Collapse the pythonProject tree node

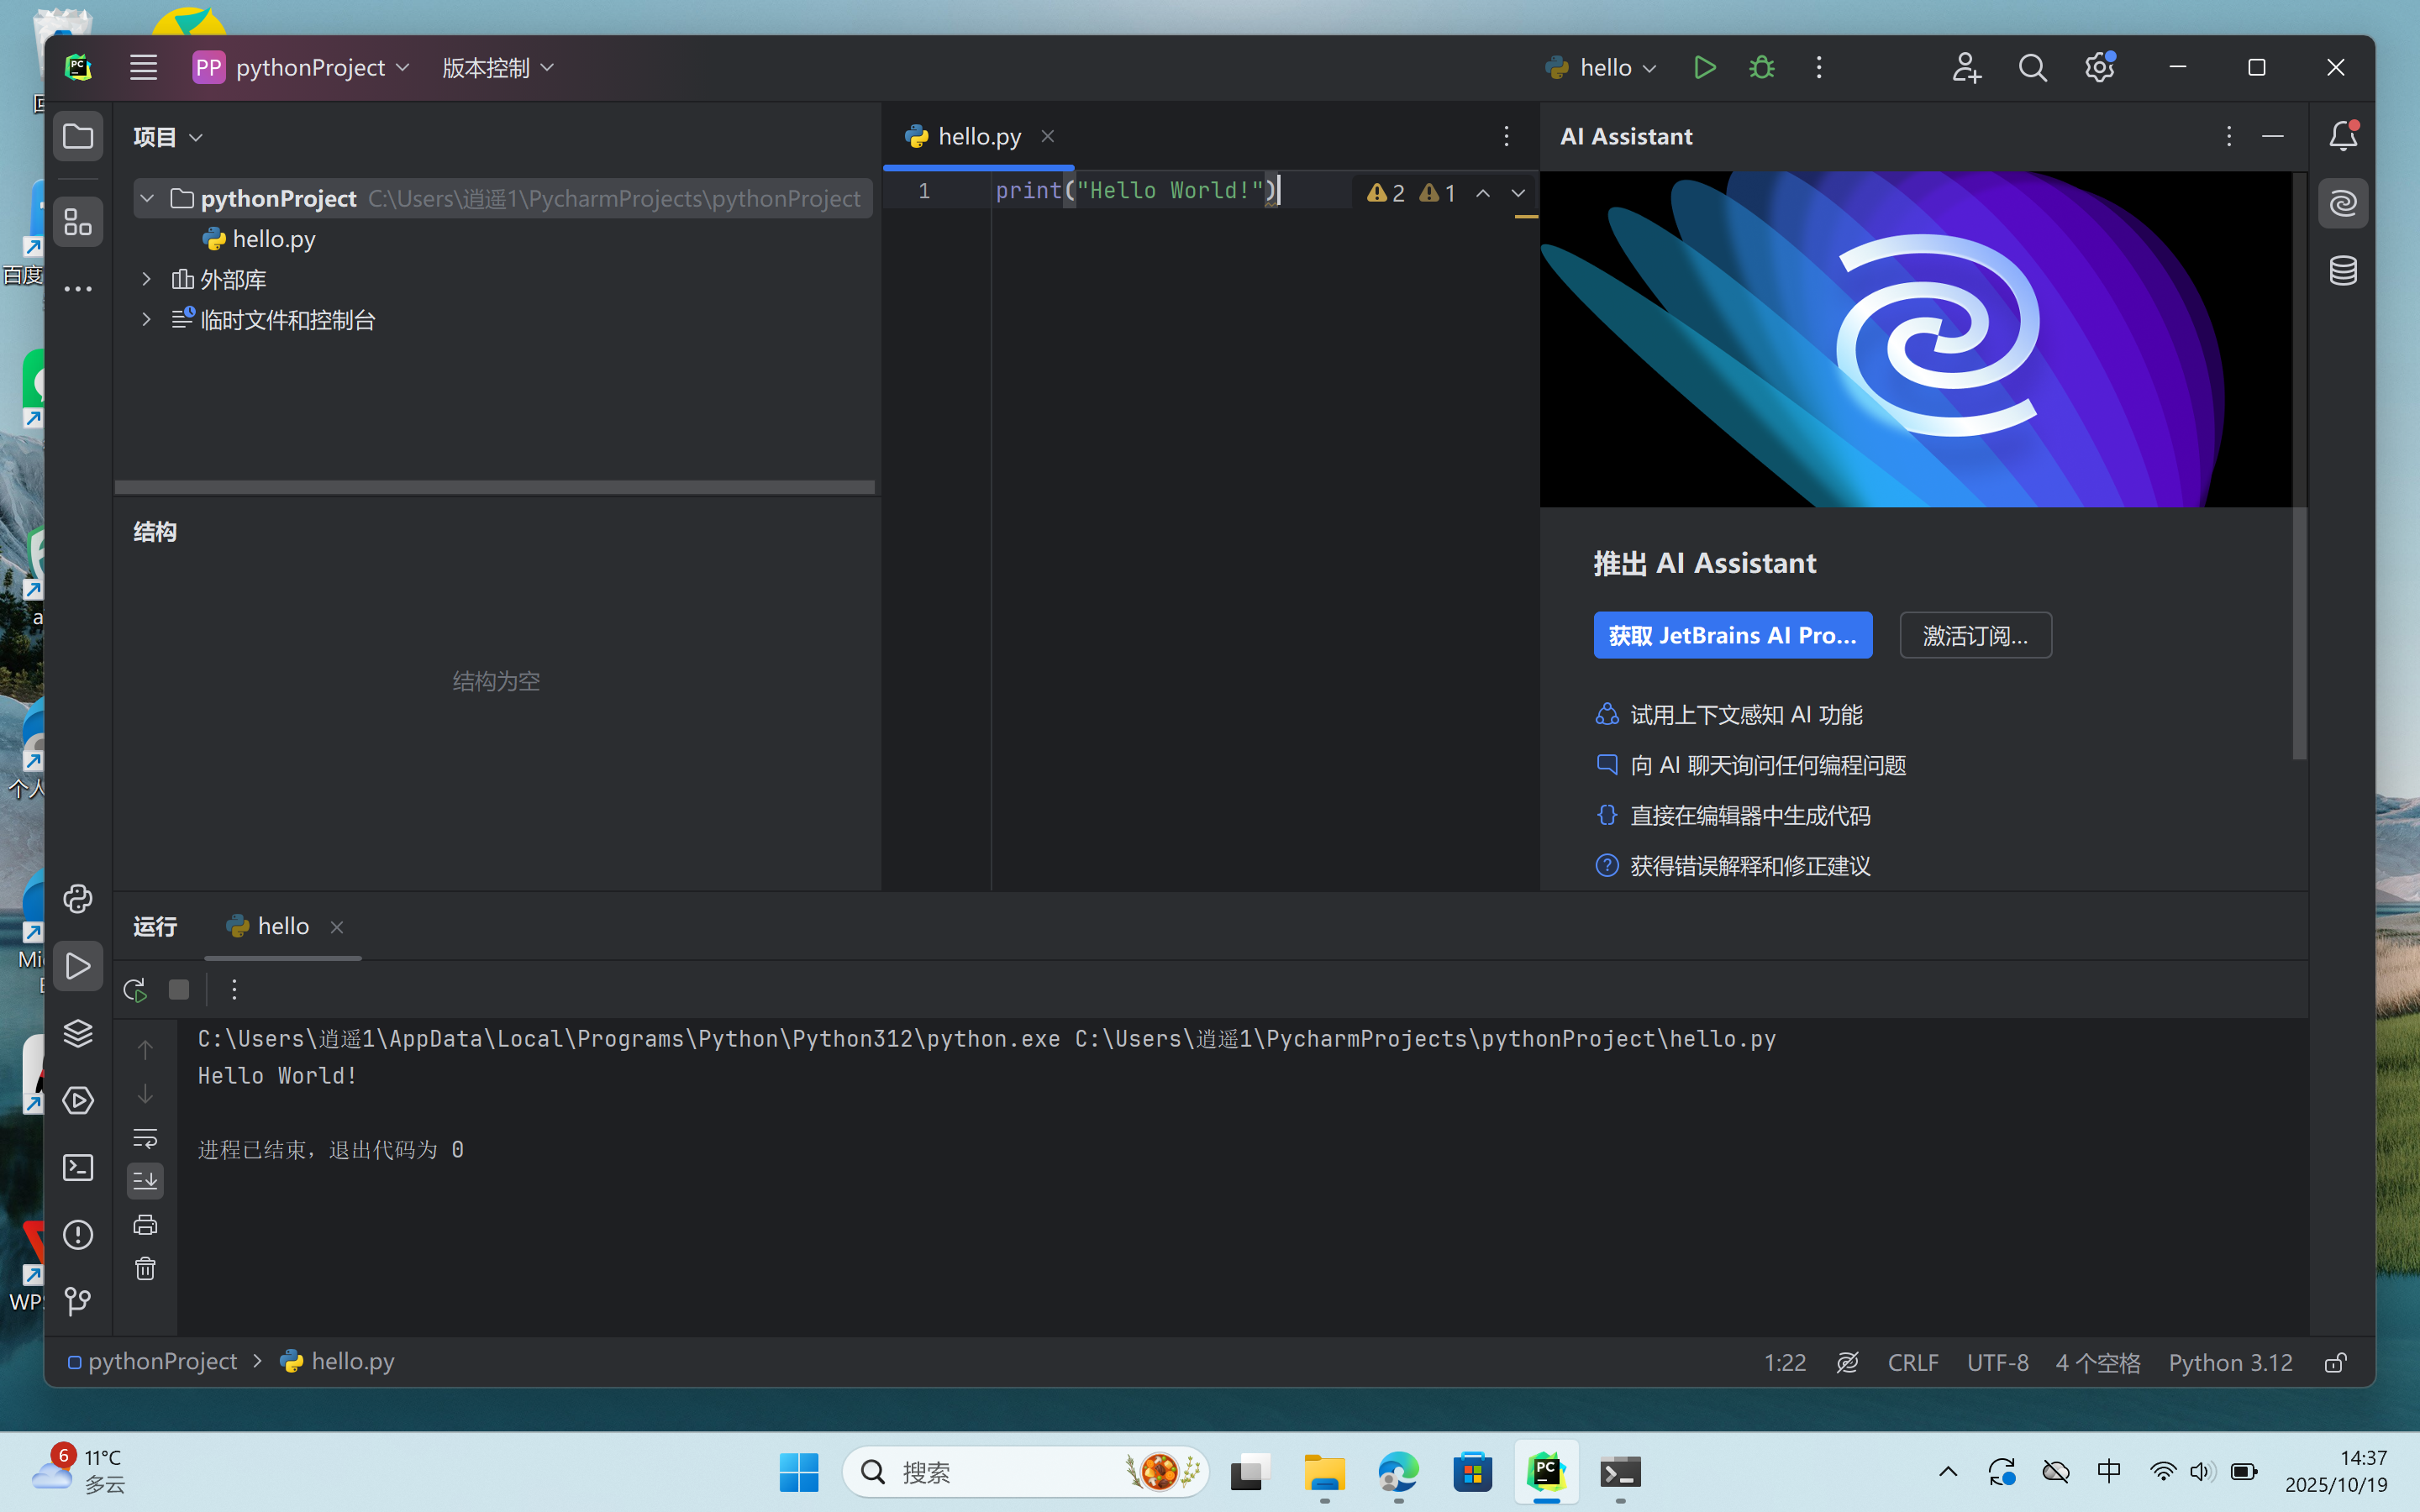tap(147, 198)
